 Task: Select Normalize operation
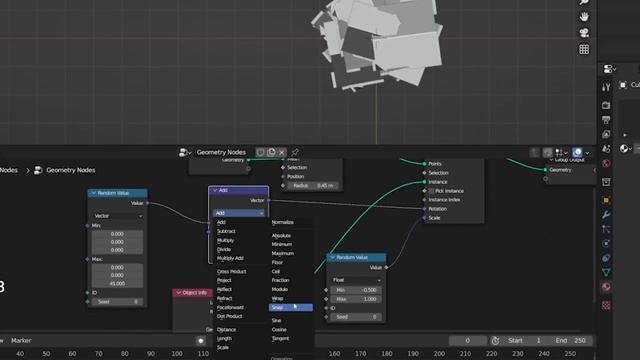point(282,222)
